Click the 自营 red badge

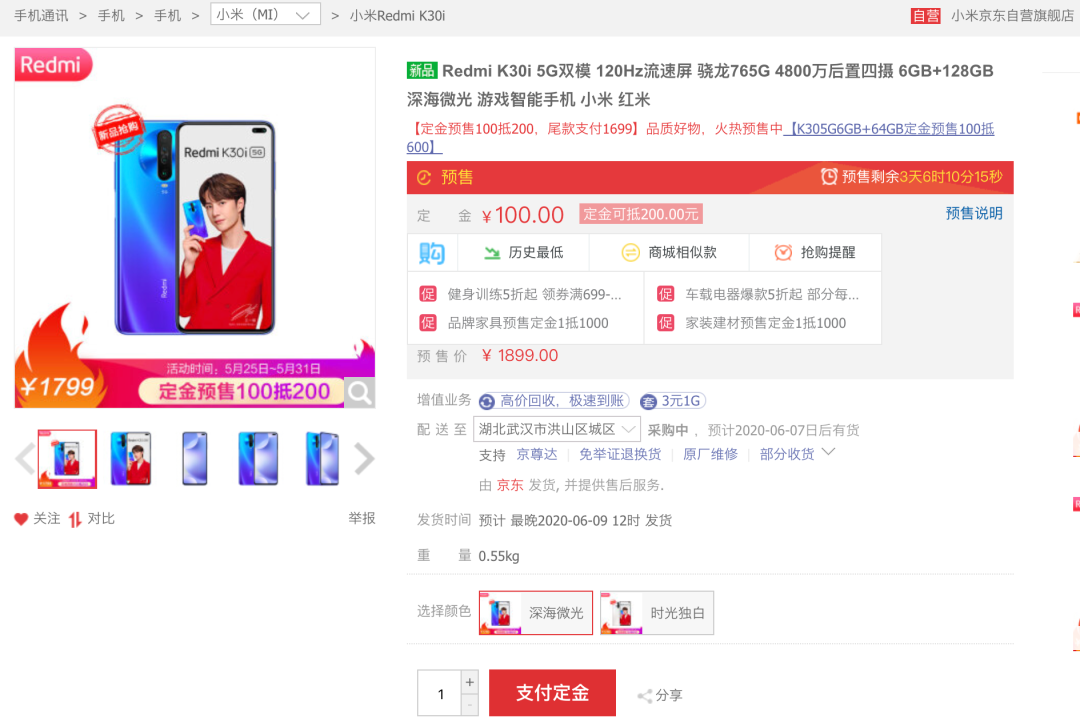(x=925, y=16)
